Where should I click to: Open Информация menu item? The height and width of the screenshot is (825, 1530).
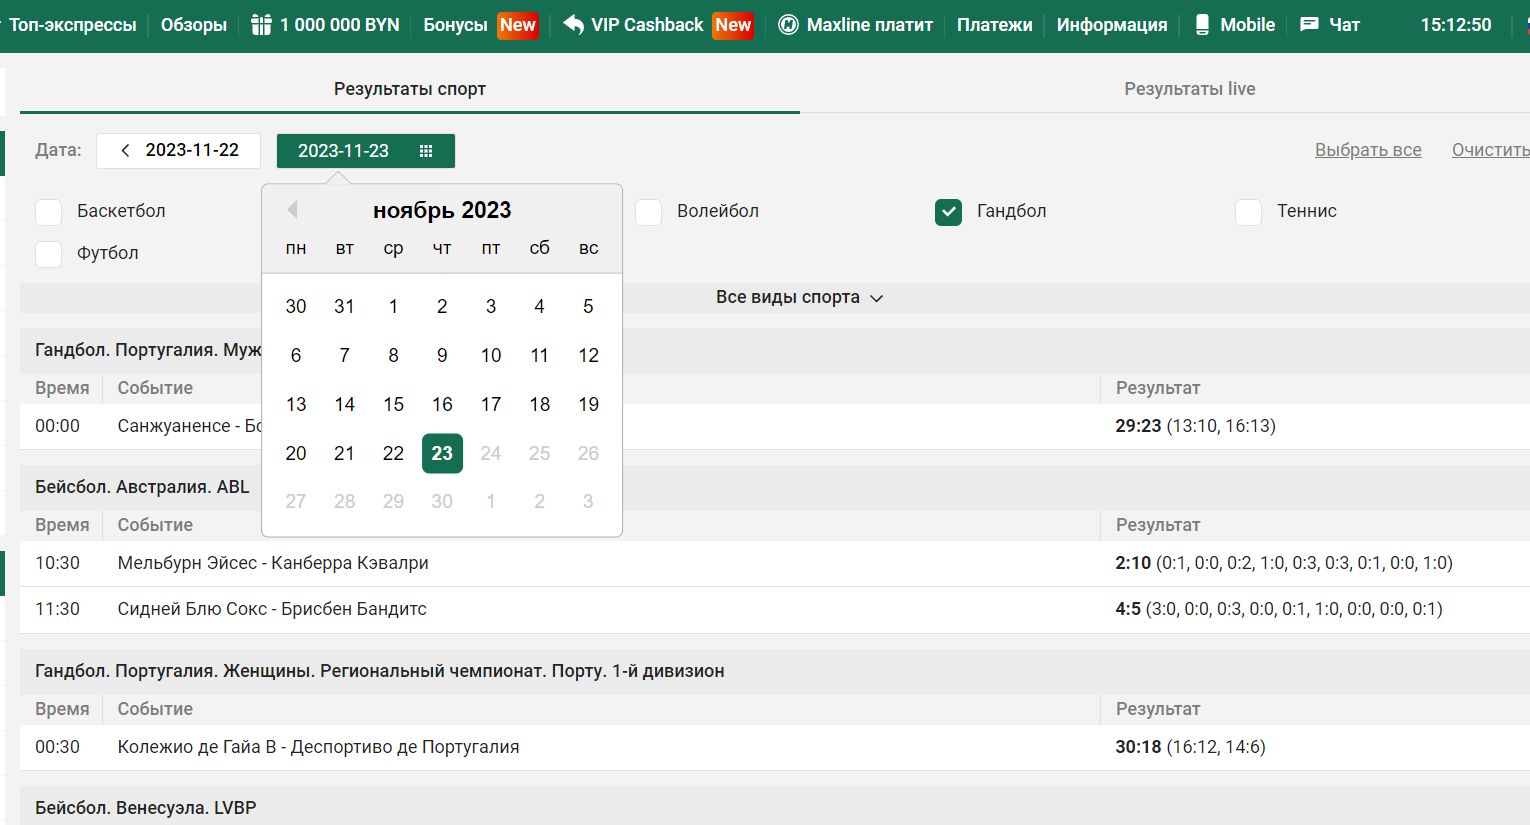pyautogui.click(x=1112, y=25)
